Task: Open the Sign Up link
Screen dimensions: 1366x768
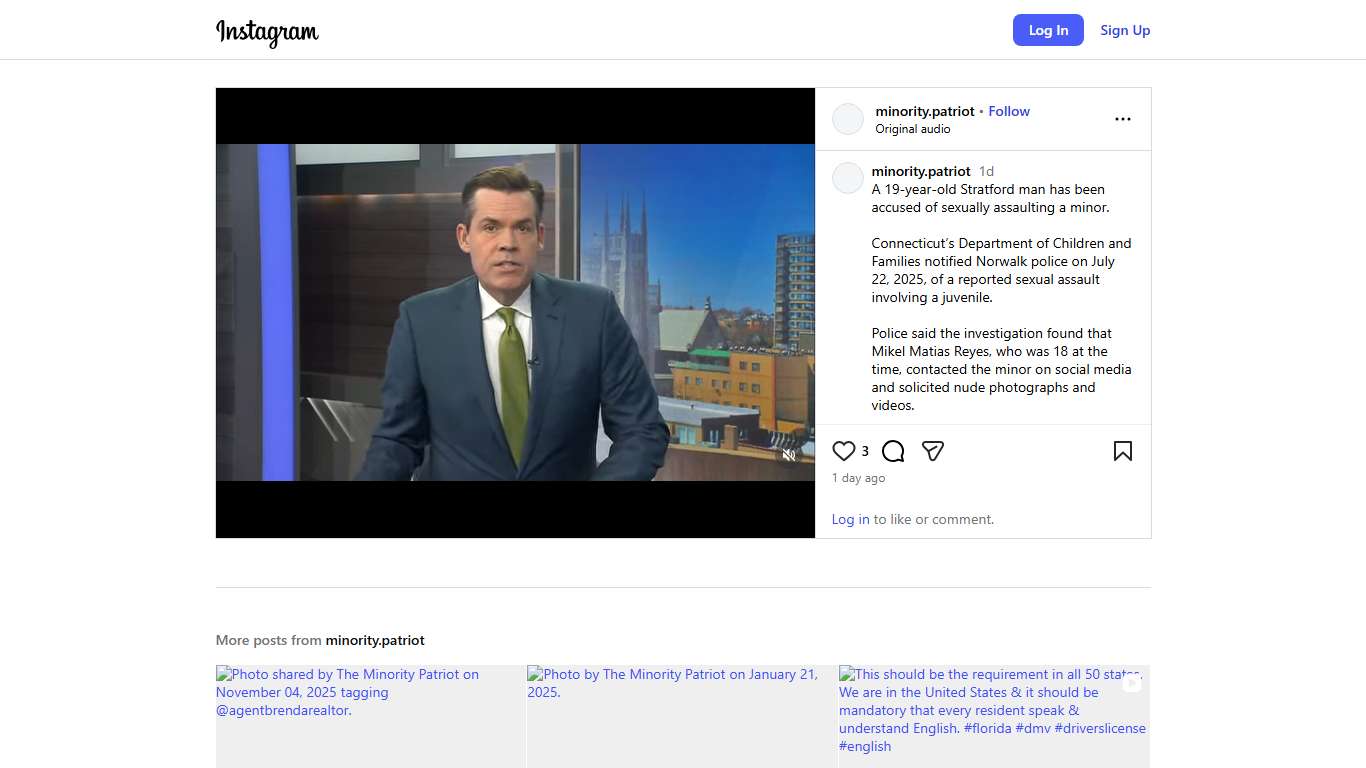Action: pyautogui.click(x=1125, y=30)
